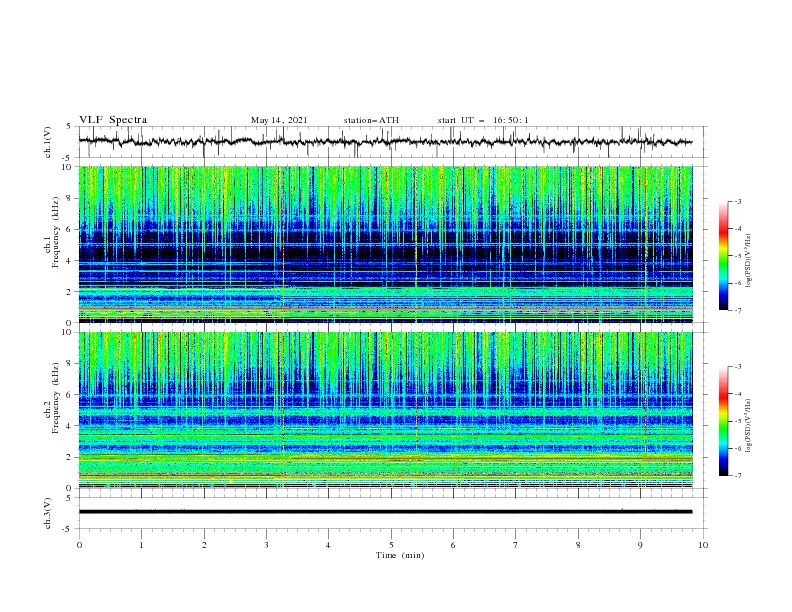The height and width of the screenshot is (612, 792).
Task: Click the time axis tick label "5"
Action: coord(391,545)
